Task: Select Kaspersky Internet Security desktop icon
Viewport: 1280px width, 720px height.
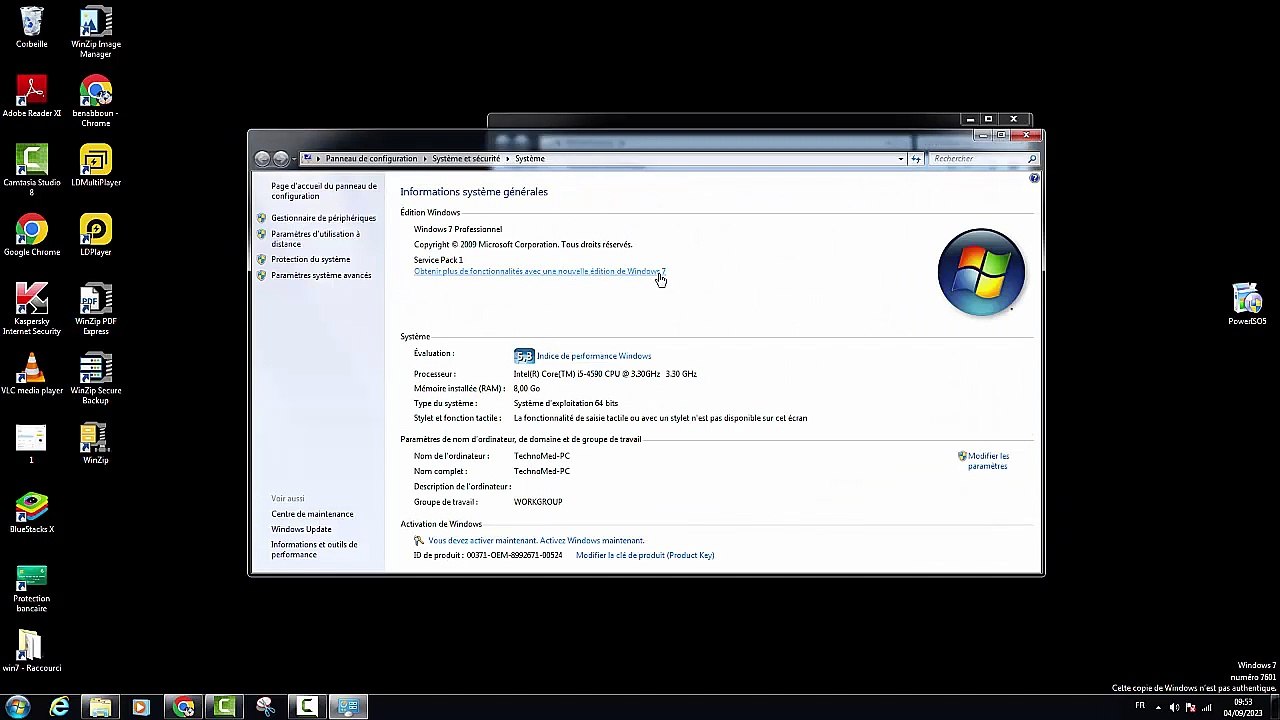Action: [x=32, y=309]
